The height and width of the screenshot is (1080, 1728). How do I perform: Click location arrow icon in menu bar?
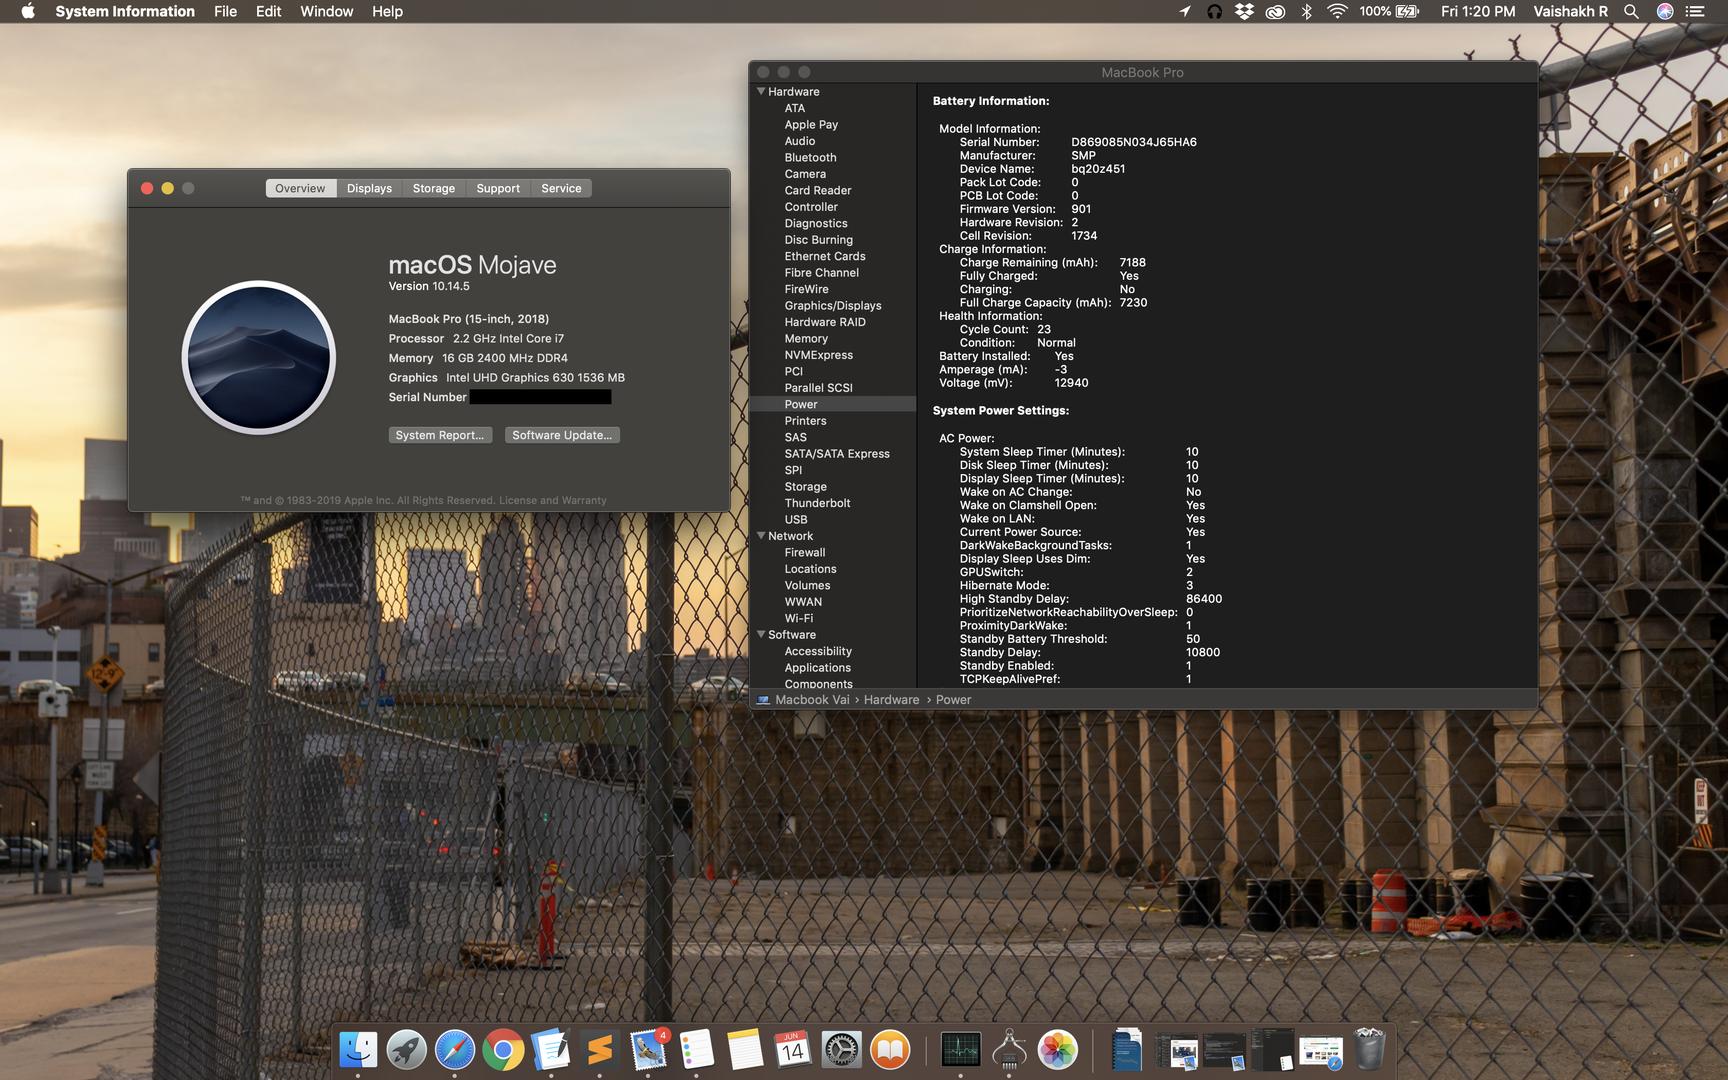tap(1185, 11)
